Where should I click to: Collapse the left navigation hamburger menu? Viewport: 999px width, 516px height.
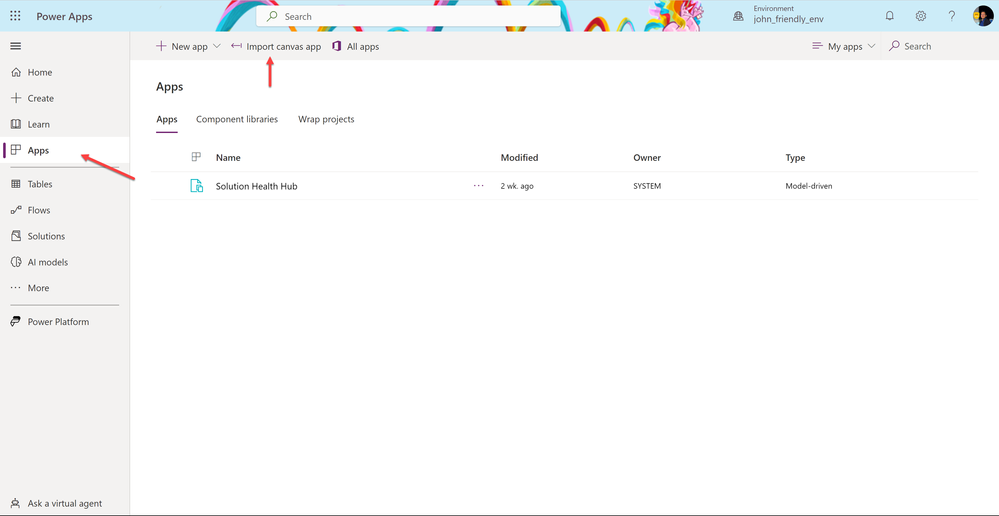(16, 46)
